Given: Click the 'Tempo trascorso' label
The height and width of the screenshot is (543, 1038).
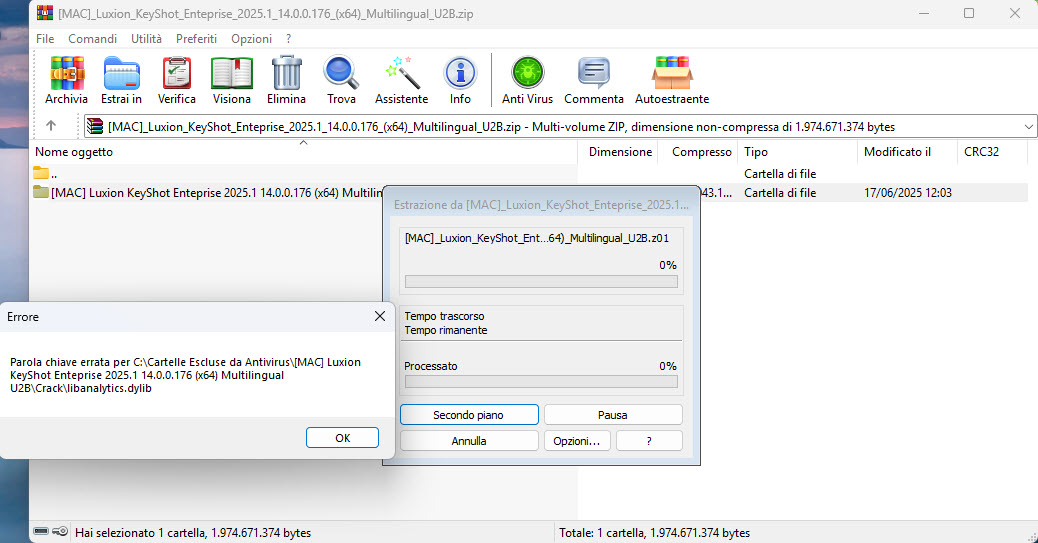Looking at the screenshot, I should coord(444,316).
